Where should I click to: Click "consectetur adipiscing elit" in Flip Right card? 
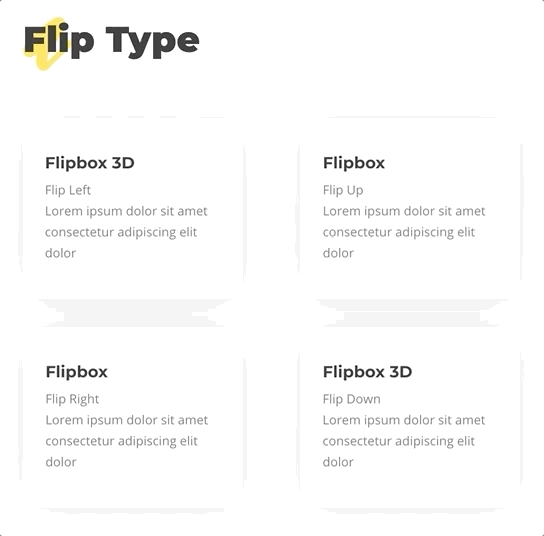121,441
